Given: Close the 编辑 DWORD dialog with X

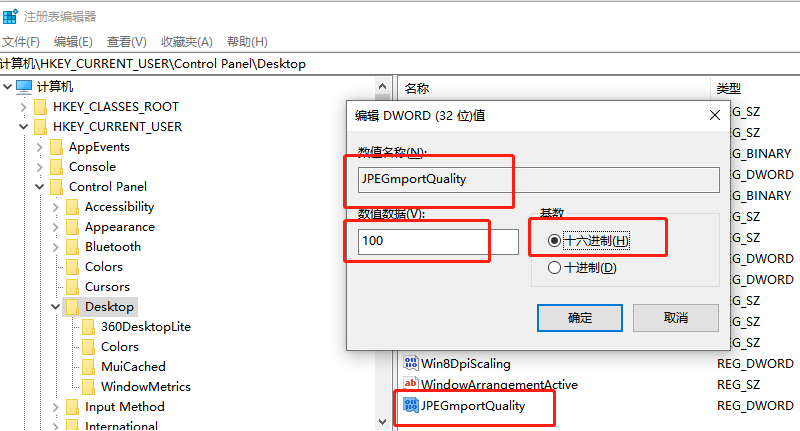Looking at the screenshot, I should coord(715,115).
